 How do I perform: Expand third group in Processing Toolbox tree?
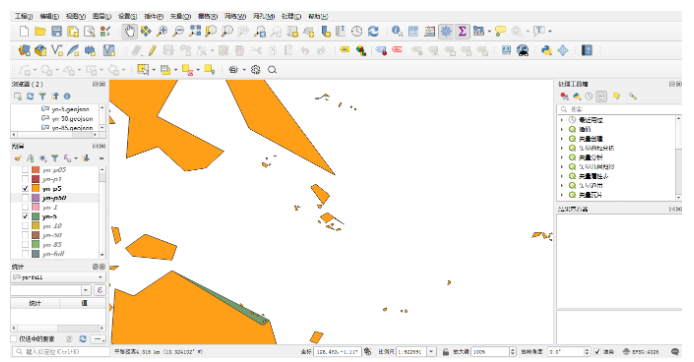coord(562,139)
